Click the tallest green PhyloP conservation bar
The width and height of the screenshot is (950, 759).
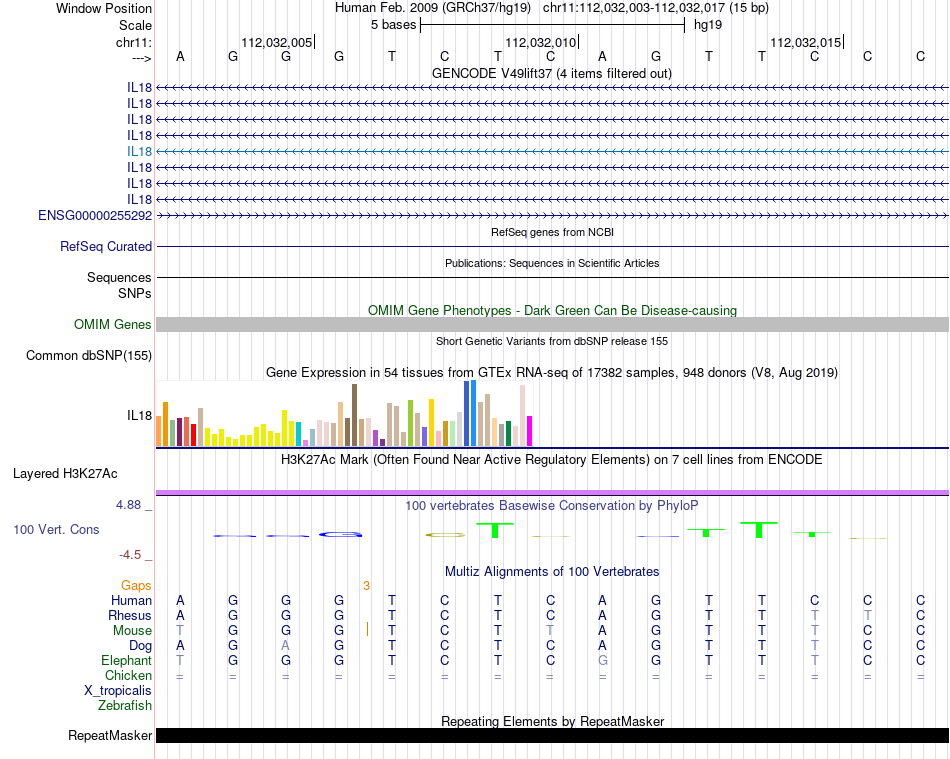coord(760,529)
